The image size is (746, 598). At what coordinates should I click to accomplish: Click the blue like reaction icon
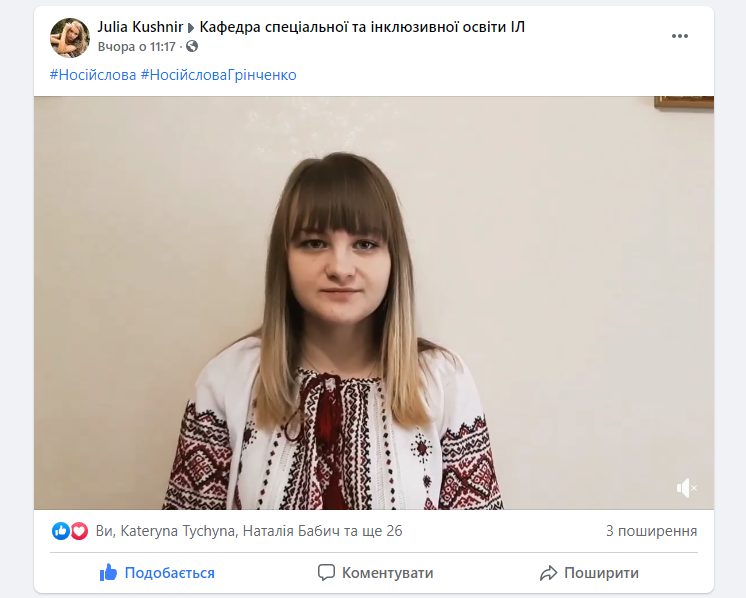coord(60,531)
